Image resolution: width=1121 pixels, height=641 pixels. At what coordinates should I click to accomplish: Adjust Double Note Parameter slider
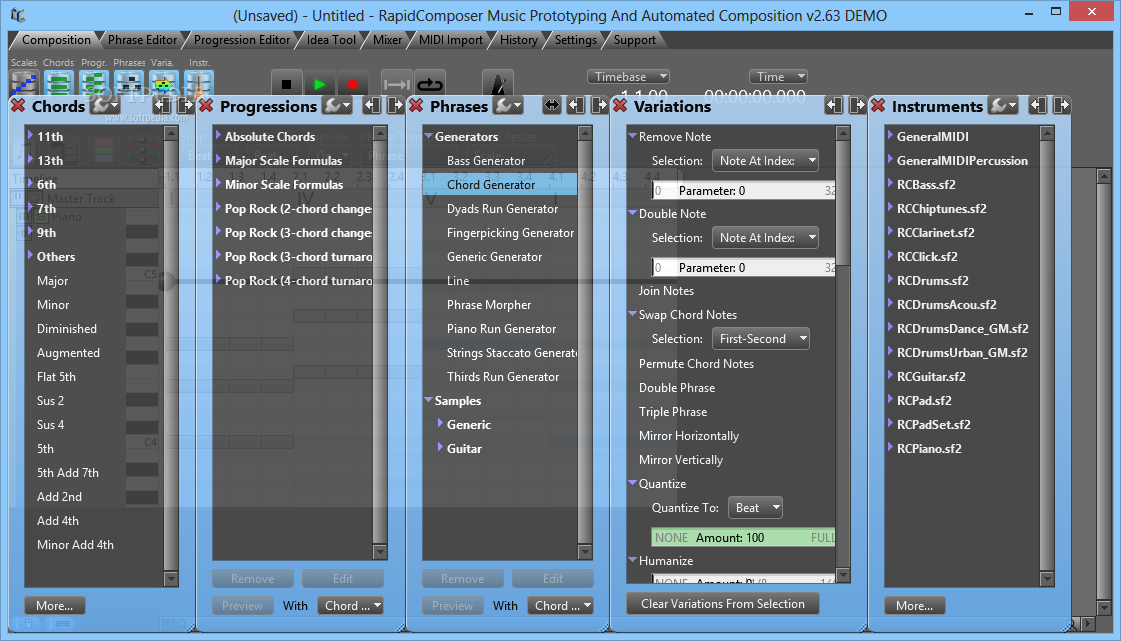(744, 268)
